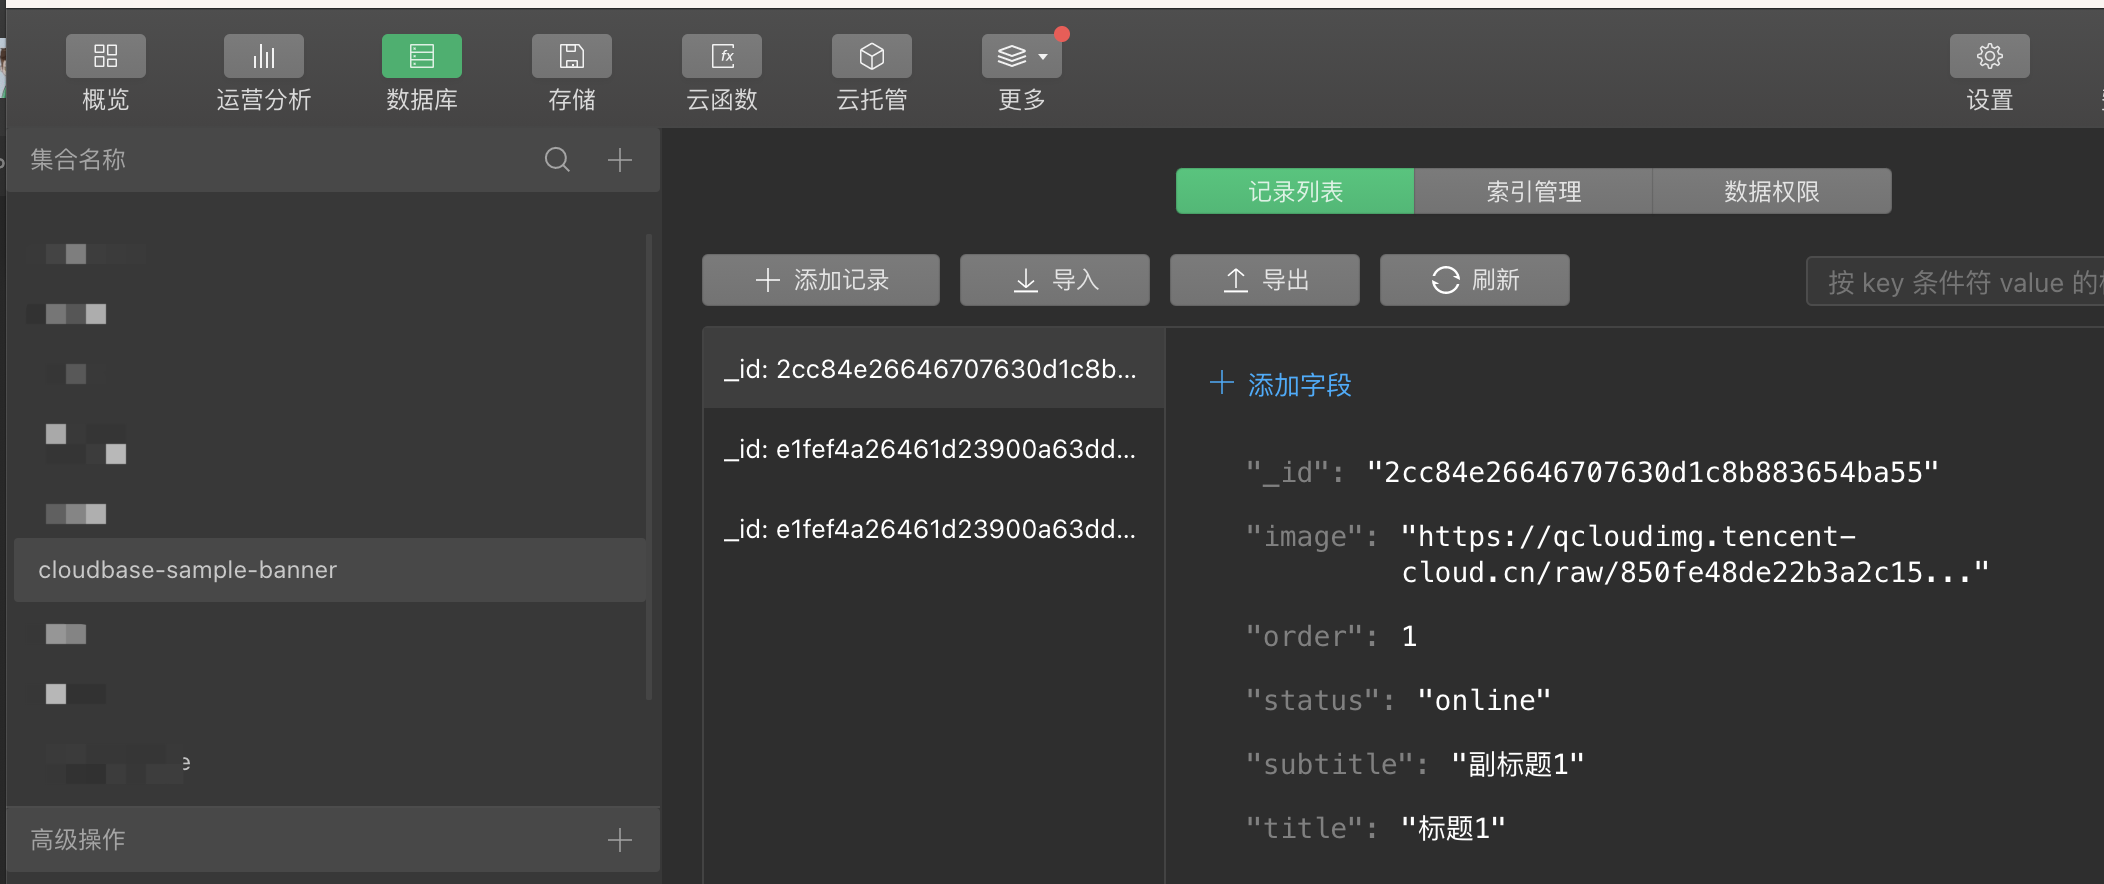Screen dimensions: 2104x884
Task: Click the "title" value "标题1"
Action: (1452, 828)
